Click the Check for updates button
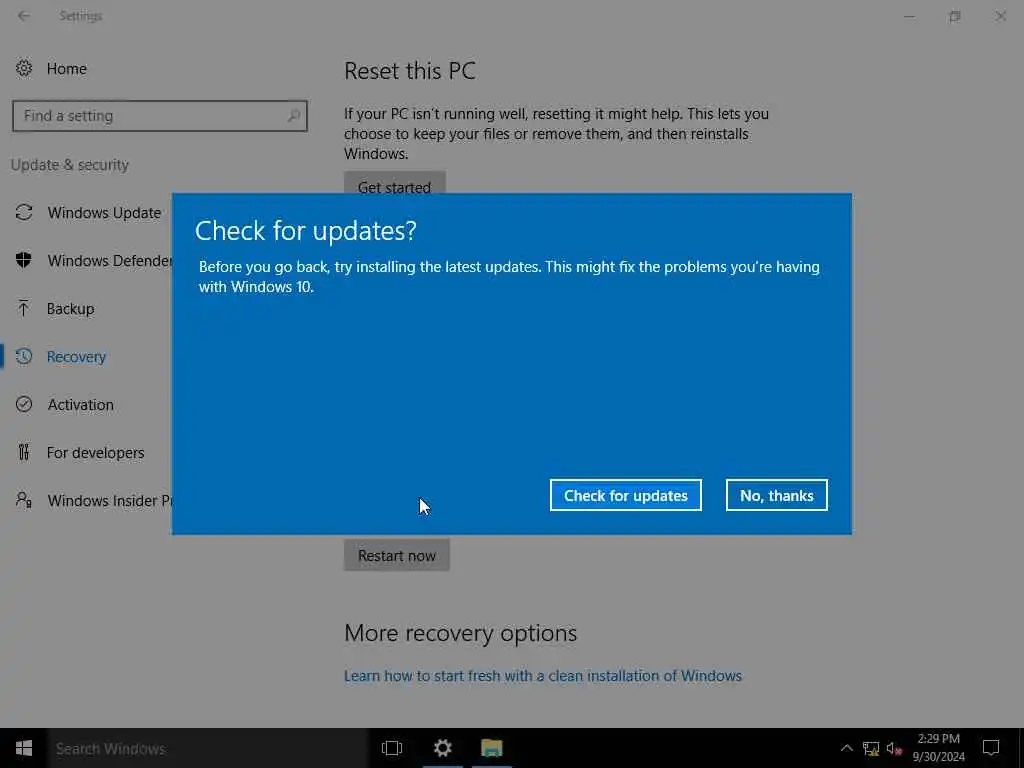The height and width of the screenshot is (768, 1024). (x=626, y=495)
